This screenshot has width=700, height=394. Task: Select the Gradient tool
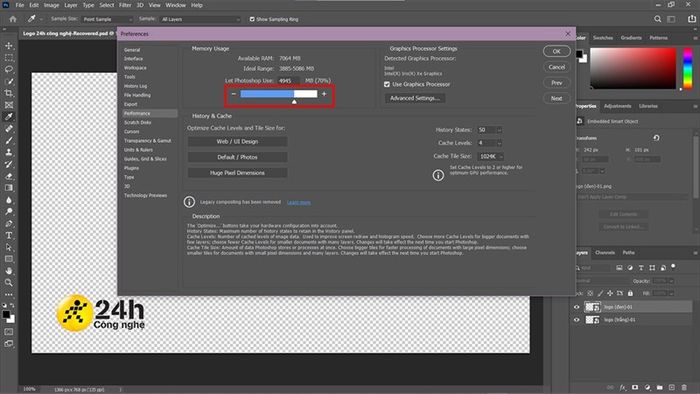point(9,188)
